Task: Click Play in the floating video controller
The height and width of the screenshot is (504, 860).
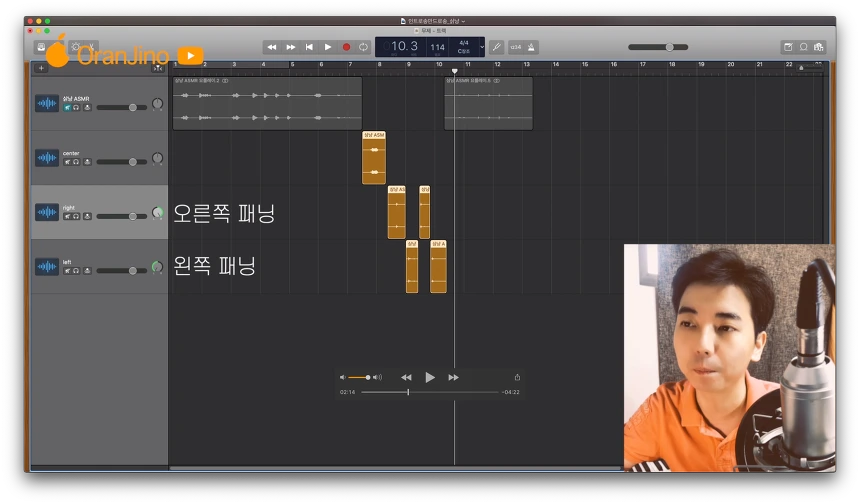Action: [430, 377]
